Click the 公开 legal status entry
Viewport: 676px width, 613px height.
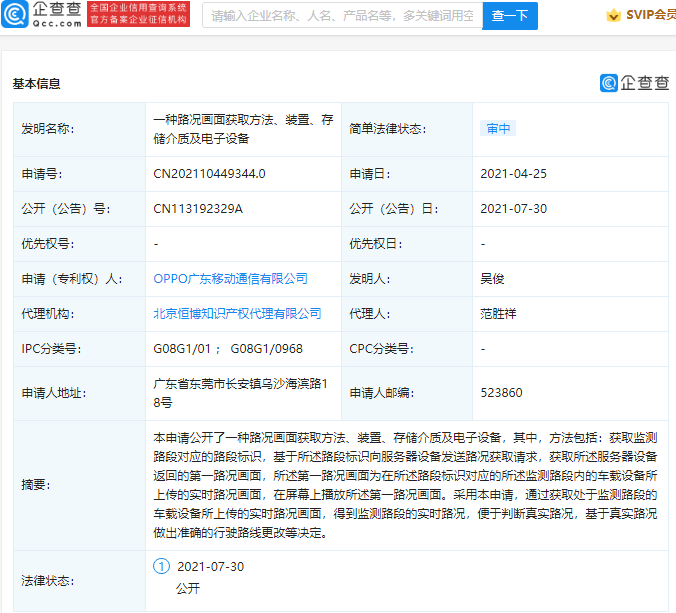[188, 588]
